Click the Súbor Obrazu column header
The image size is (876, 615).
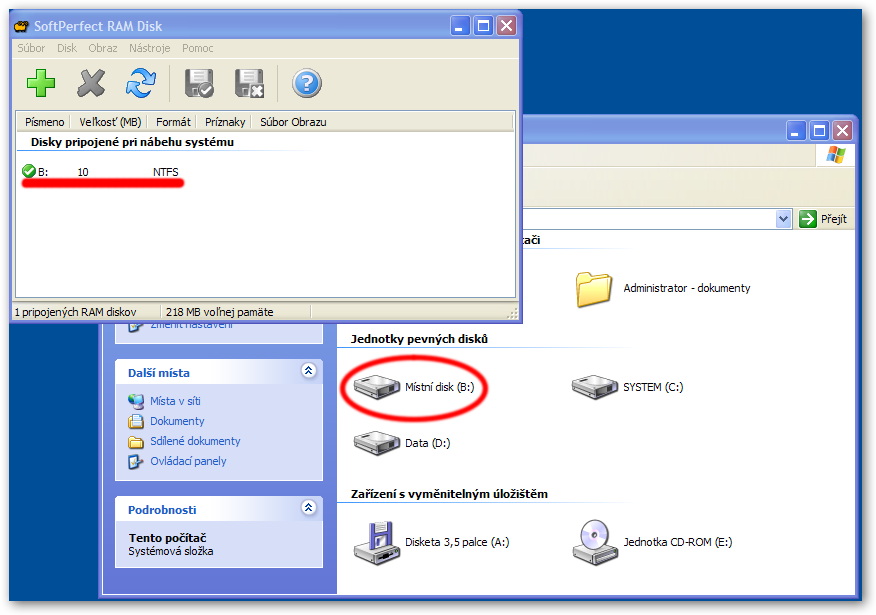pos(293,122)
